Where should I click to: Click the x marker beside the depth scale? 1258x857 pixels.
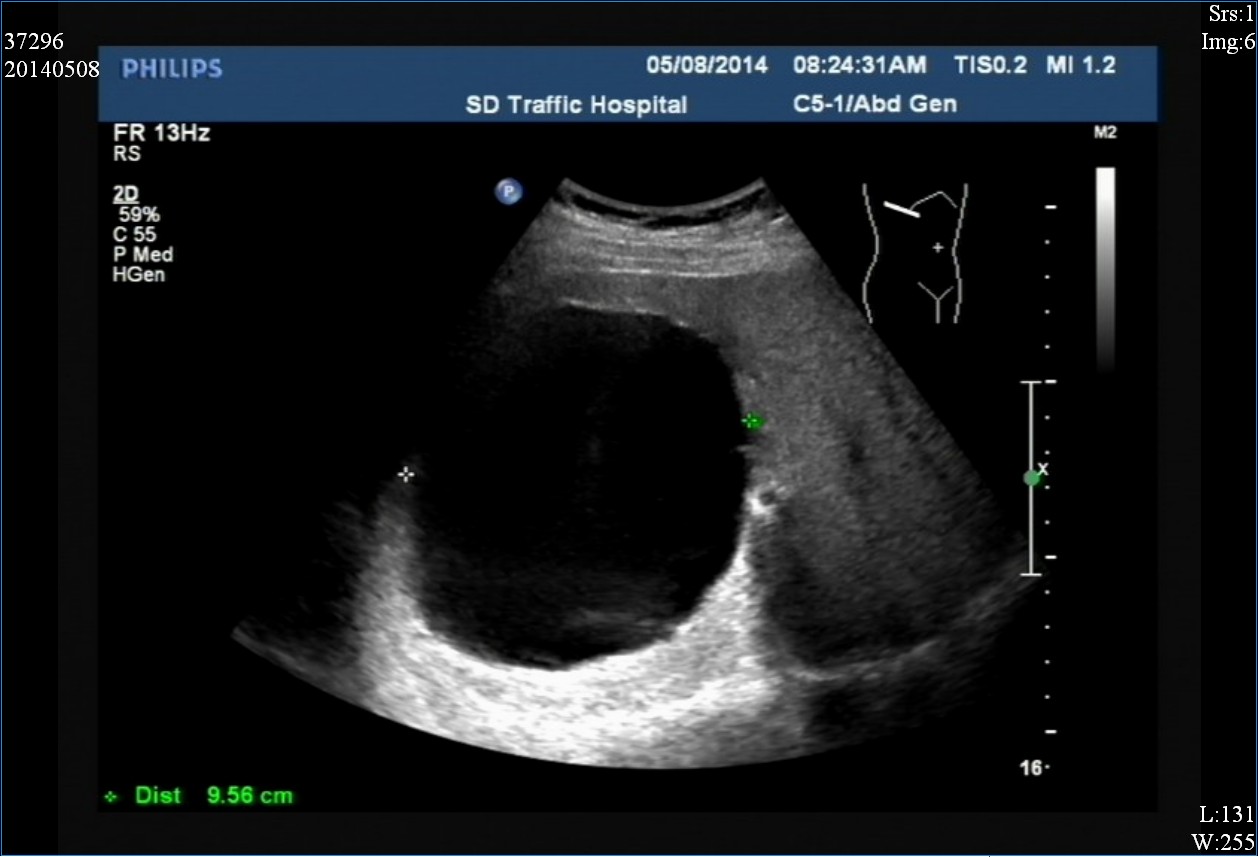pos(1043,468)
